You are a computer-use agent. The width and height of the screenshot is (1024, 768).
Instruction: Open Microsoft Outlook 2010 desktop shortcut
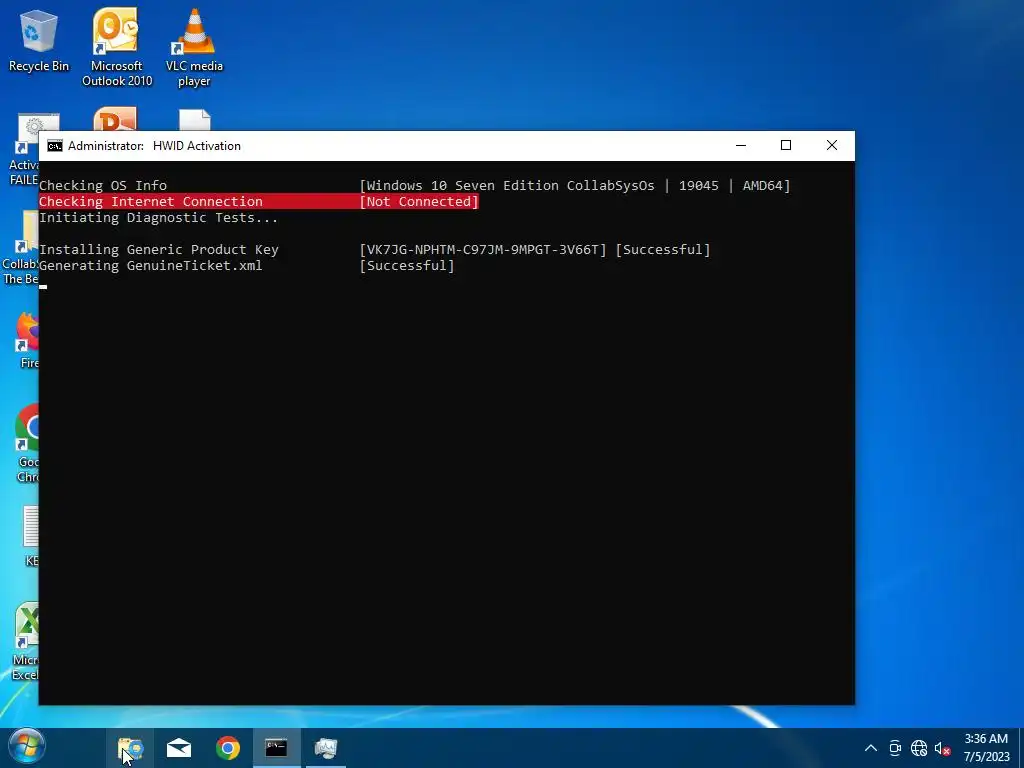pos(117,47)
